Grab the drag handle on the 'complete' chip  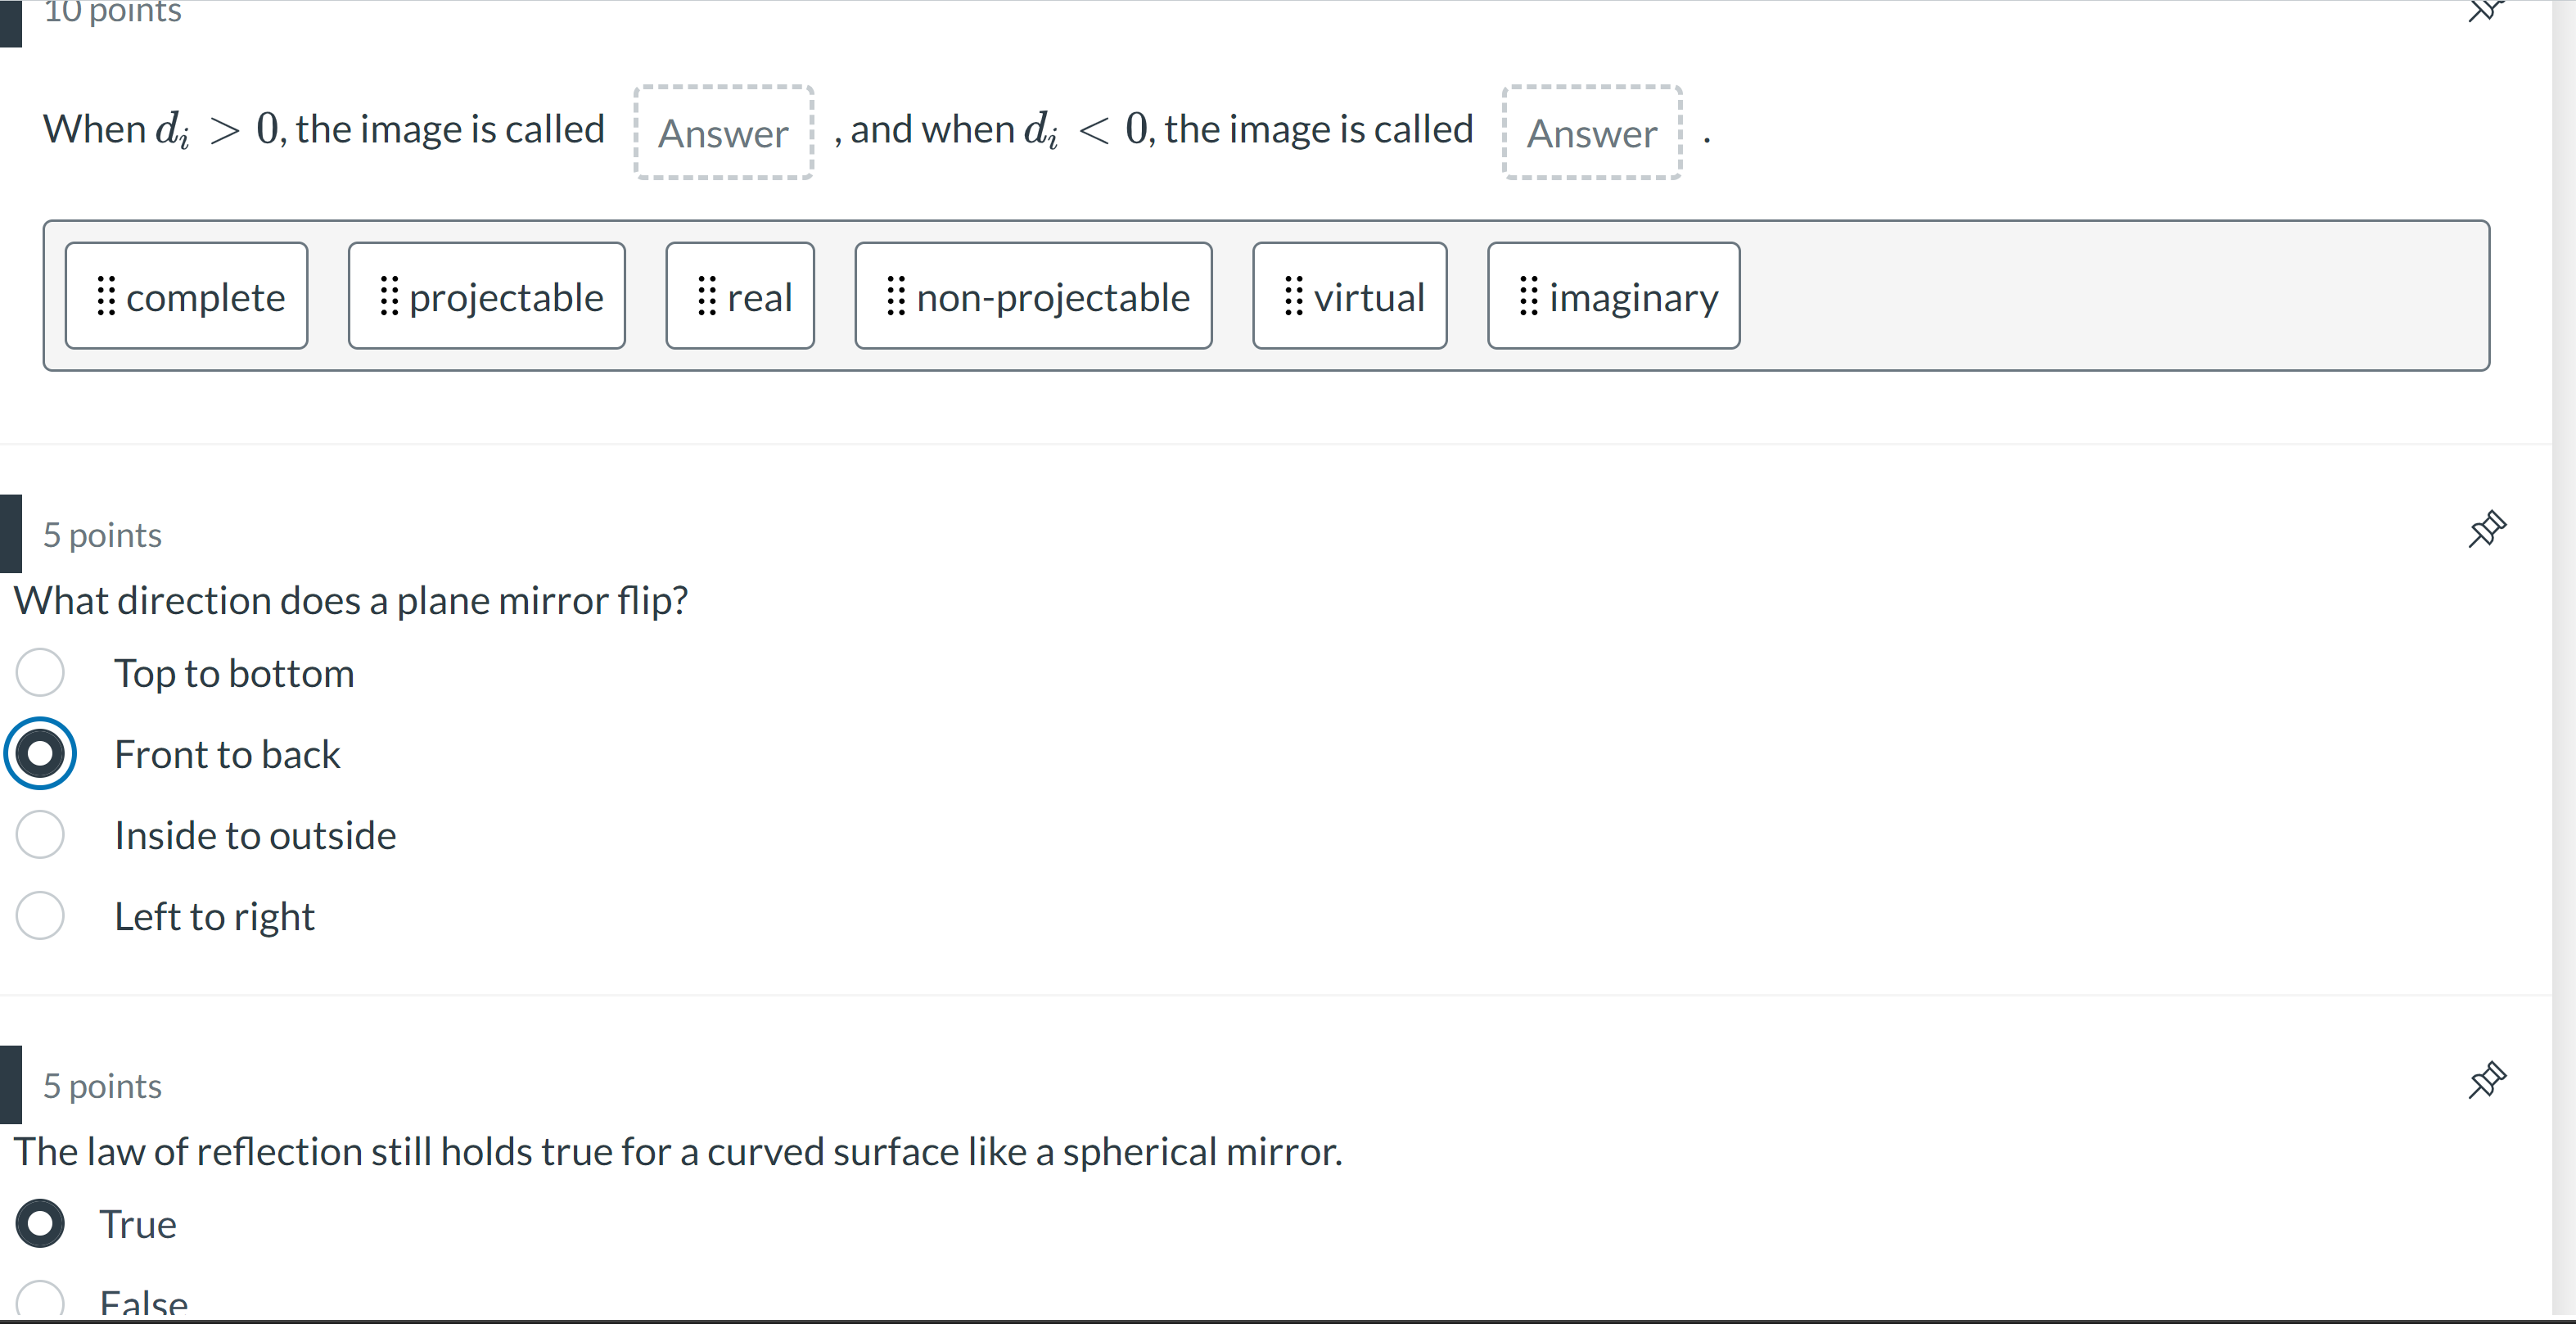pyautogui.click(x=106, y=296)
